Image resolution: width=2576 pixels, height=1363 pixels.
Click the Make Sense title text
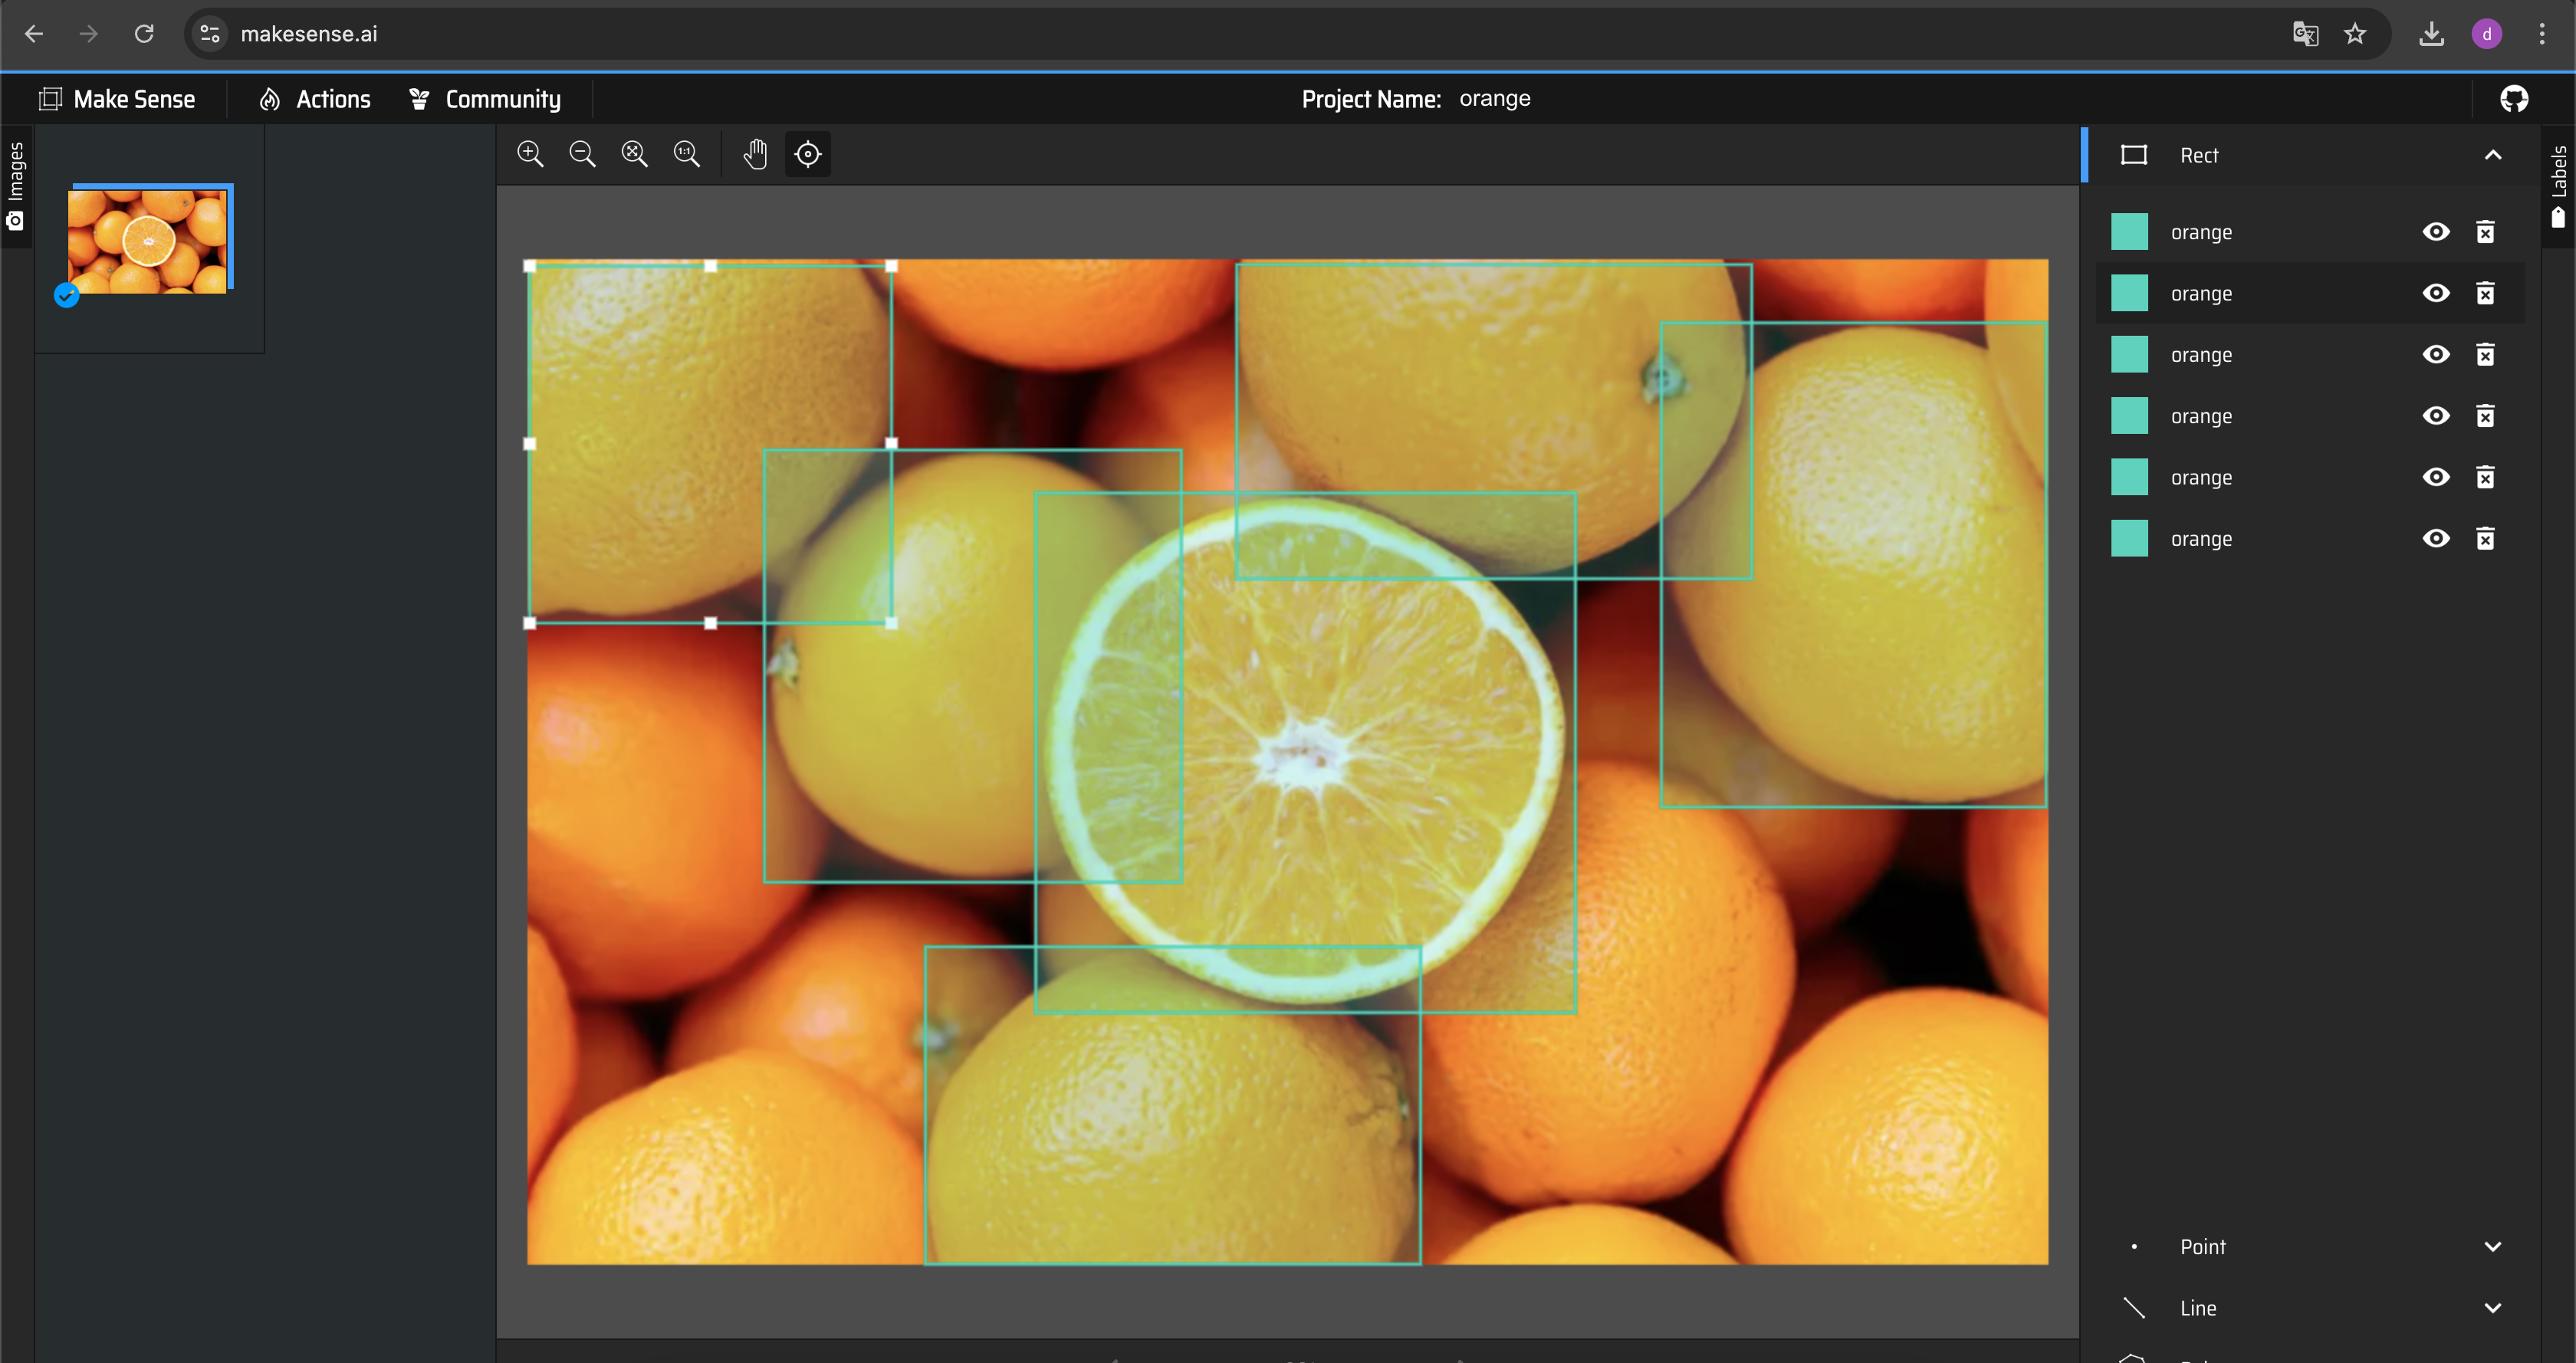(x=134, y=98)
